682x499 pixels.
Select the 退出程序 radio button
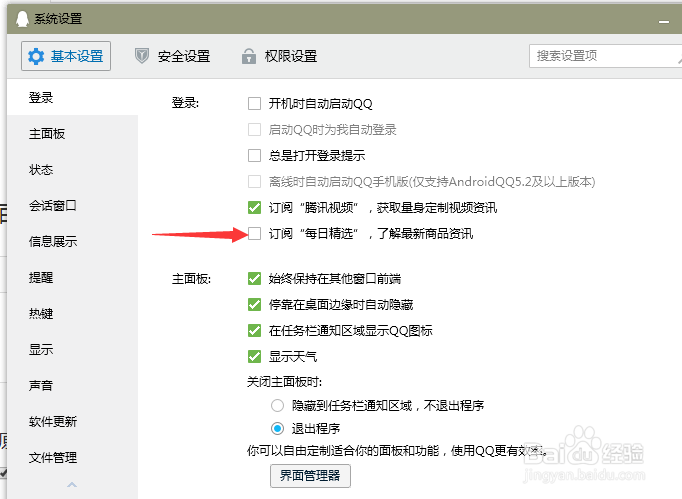277,429
